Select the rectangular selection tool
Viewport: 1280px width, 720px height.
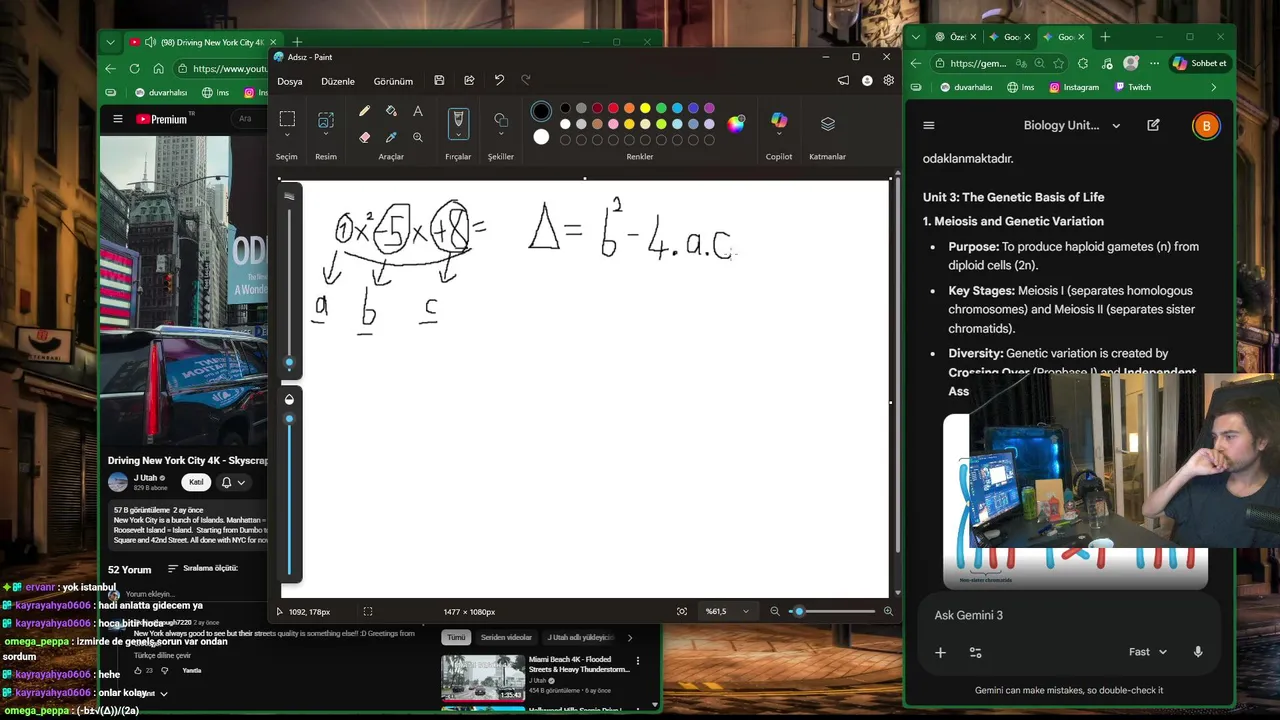[x=287, y=118]
